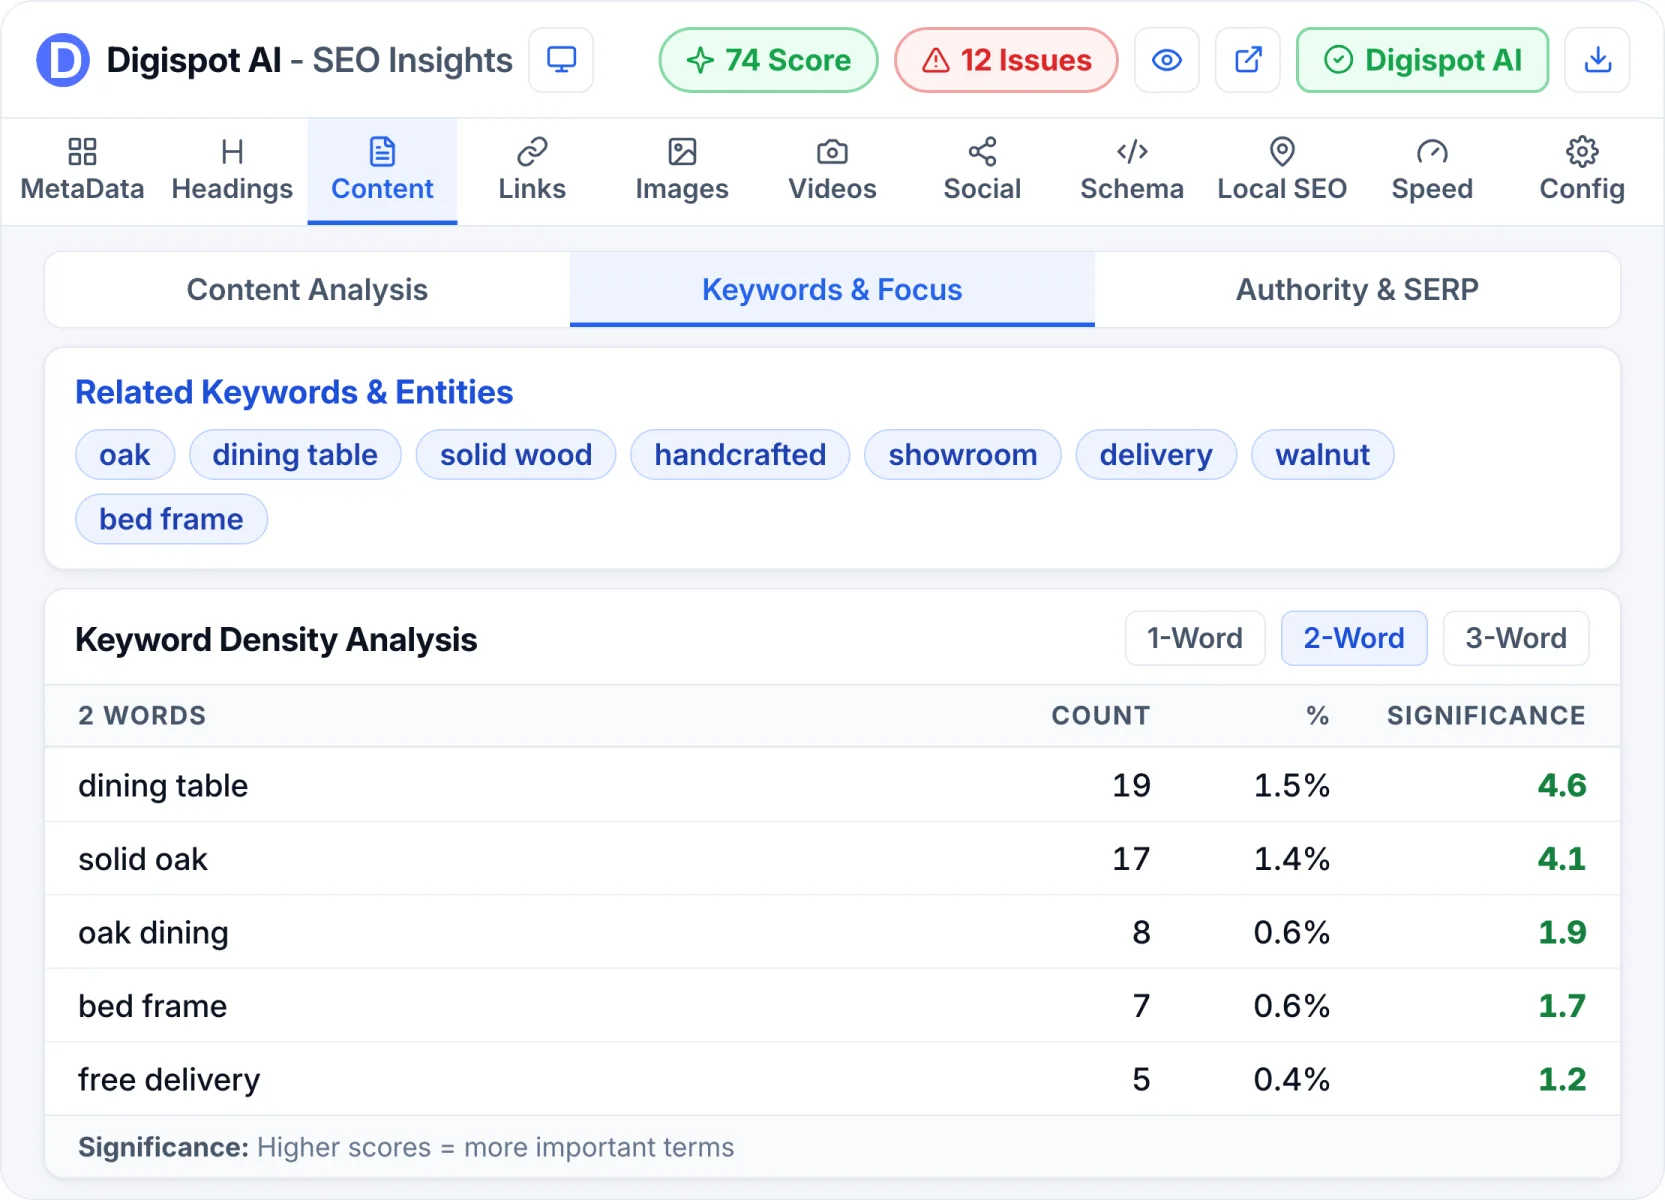
Task: Select 2-Word density option
Action: click(1354, 638)
